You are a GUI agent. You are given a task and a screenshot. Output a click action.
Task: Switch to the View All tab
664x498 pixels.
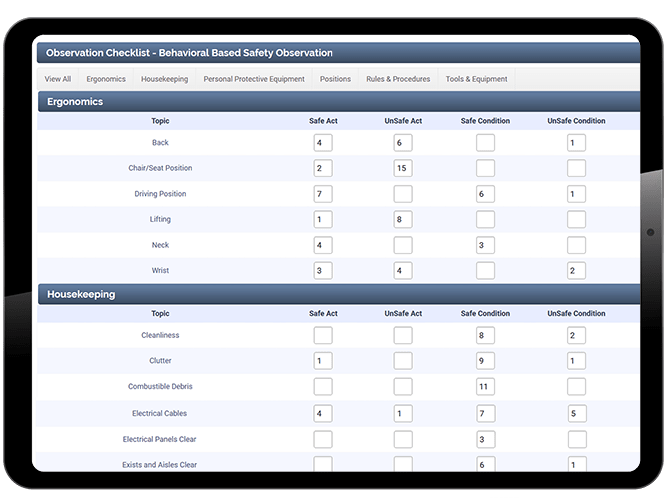pos(58,79)
